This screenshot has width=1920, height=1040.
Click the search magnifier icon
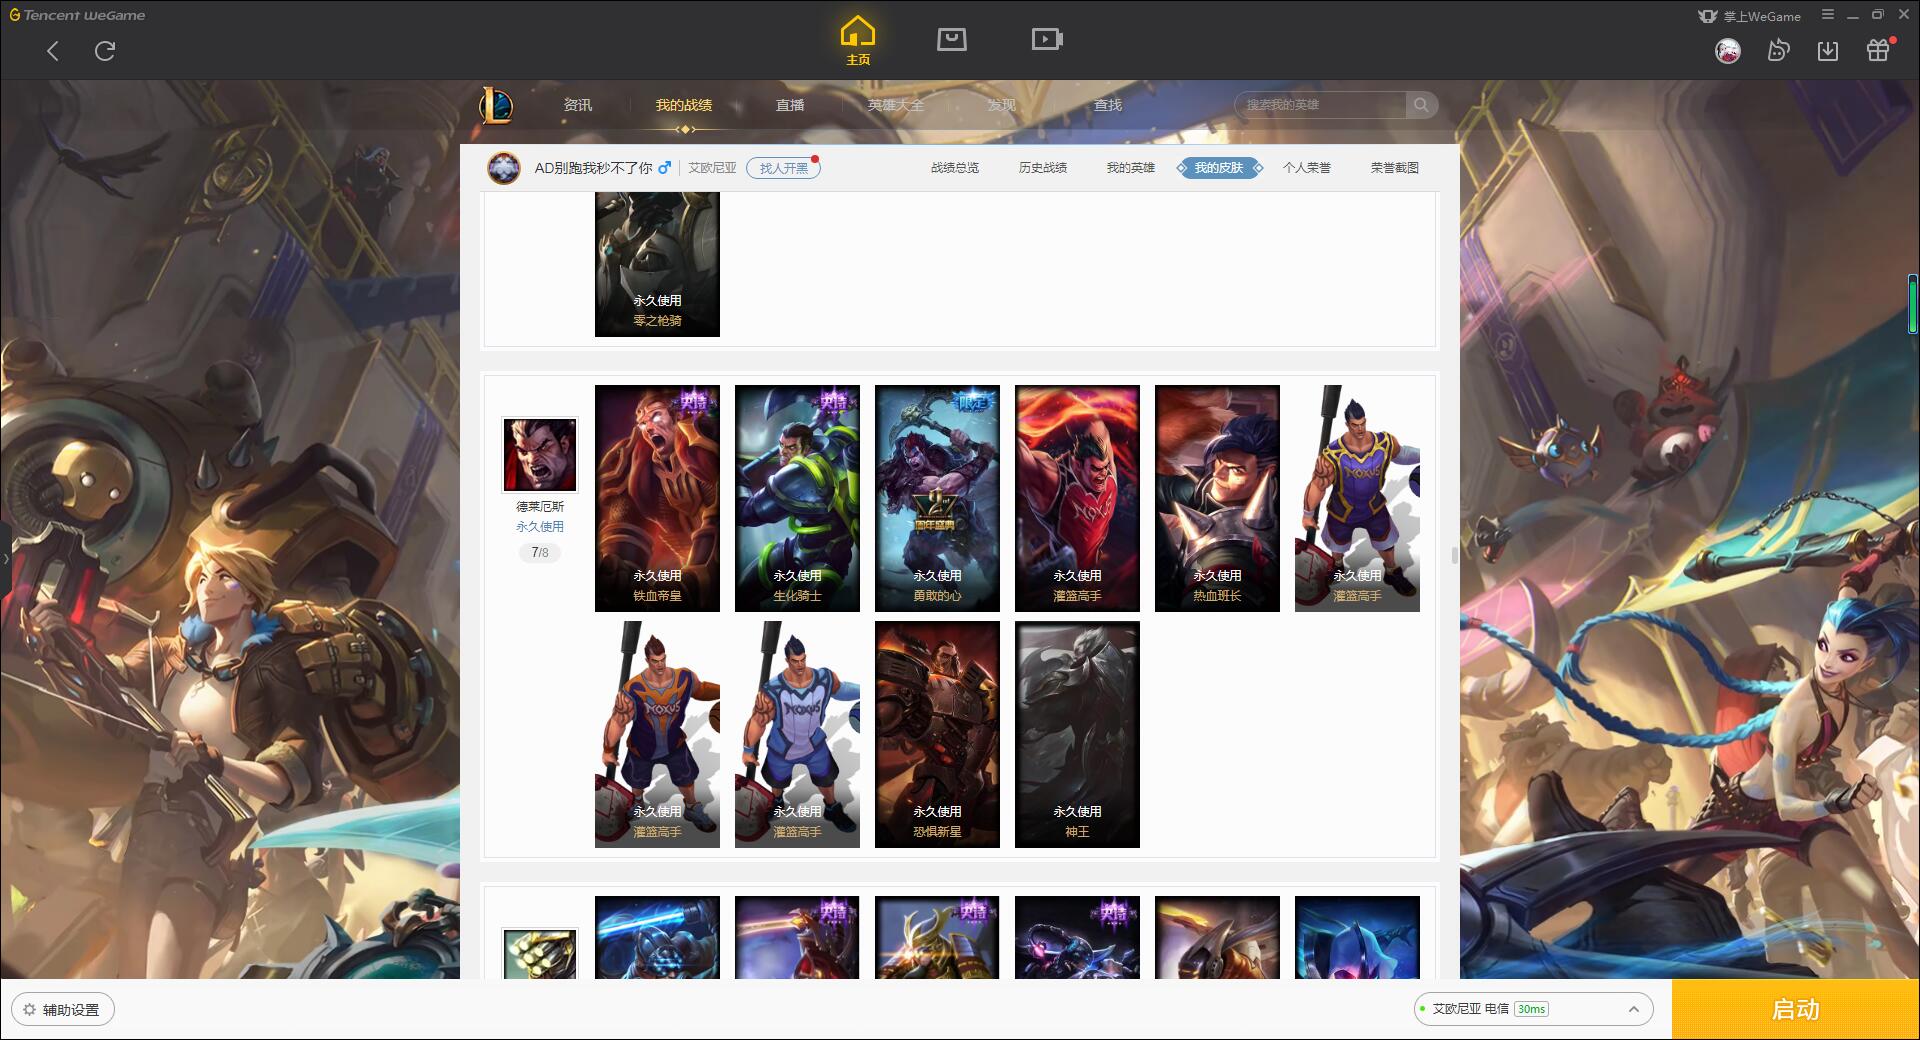click(x=1421, y=105)
